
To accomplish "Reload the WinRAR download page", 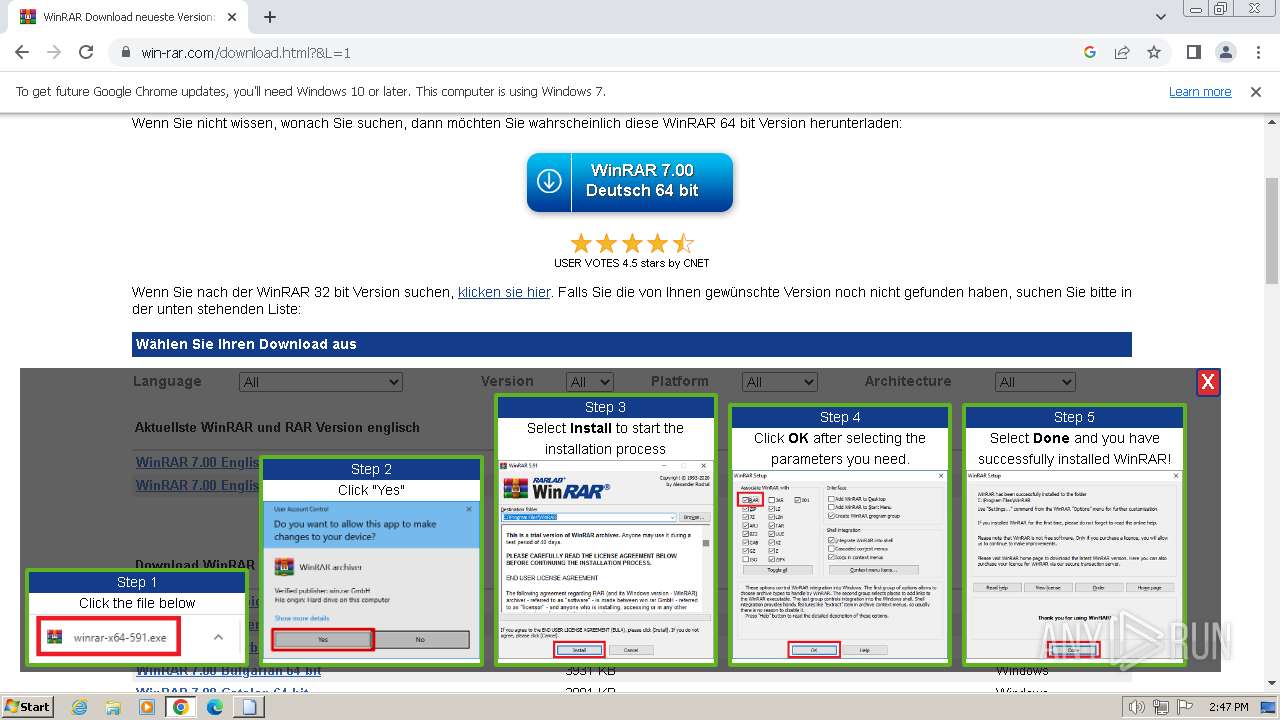I will tap(86, 52).
